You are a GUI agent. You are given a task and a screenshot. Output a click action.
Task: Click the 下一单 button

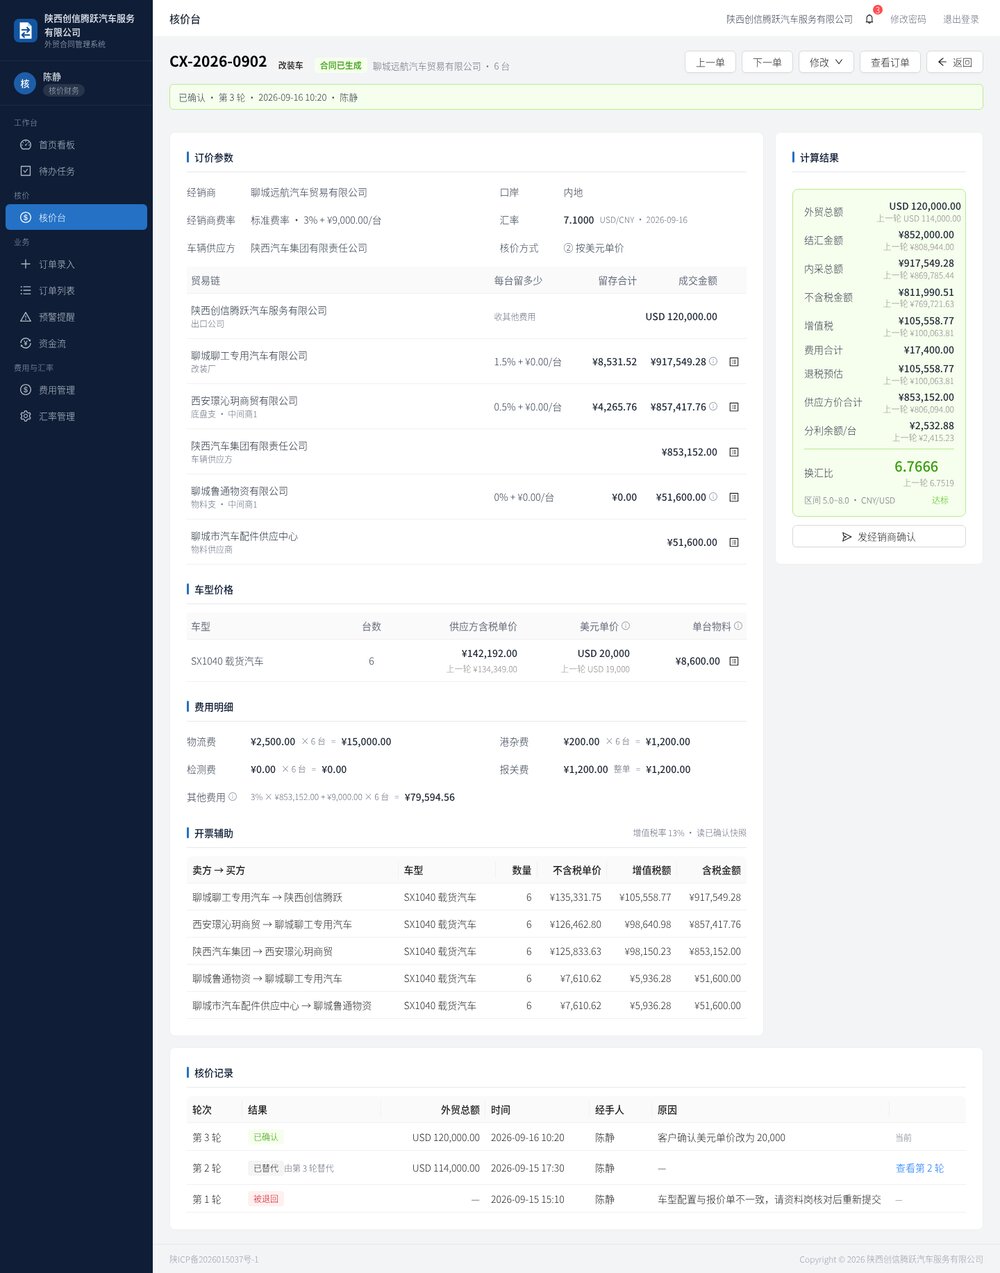click(x=767, y=62)
